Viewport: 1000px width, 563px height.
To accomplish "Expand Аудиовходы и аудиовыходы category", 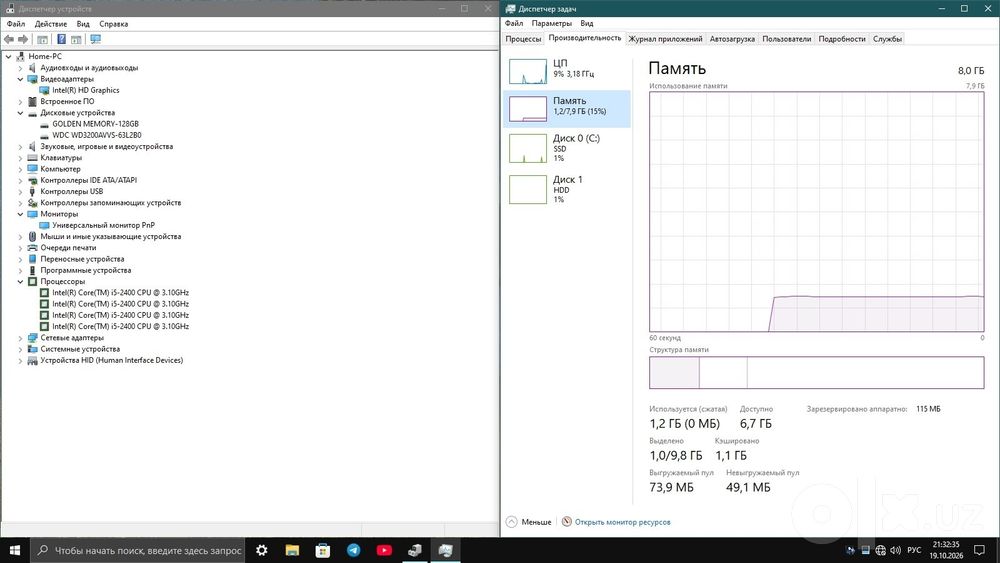I will point(20,68).
